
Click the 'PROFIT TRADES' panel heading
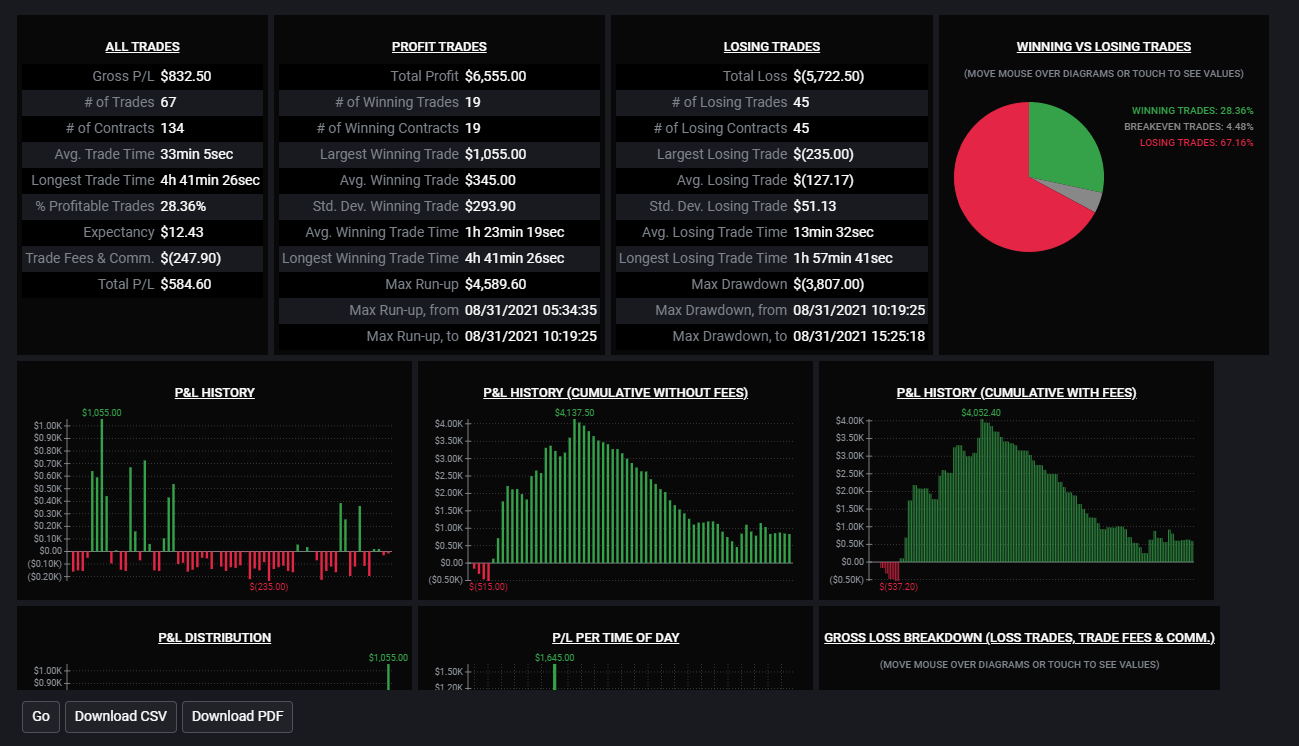[440, 47]
